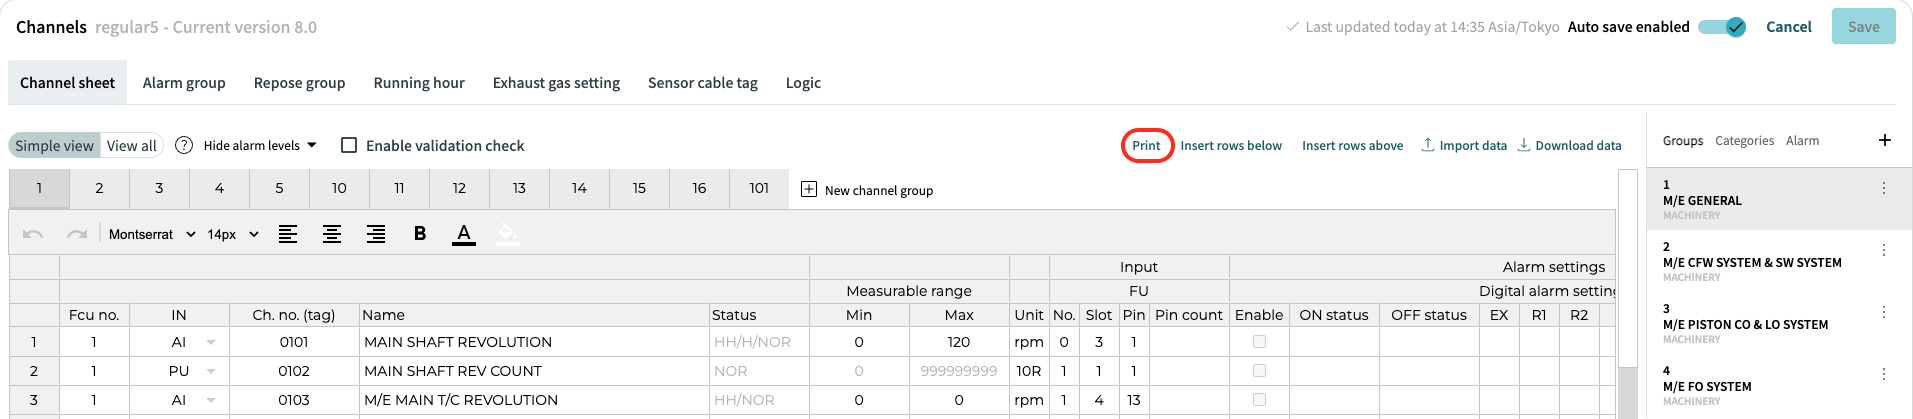The width and height of the screenshot is (1913, 419).
Task: Open the Channel sheet tab
Action: 67,83
